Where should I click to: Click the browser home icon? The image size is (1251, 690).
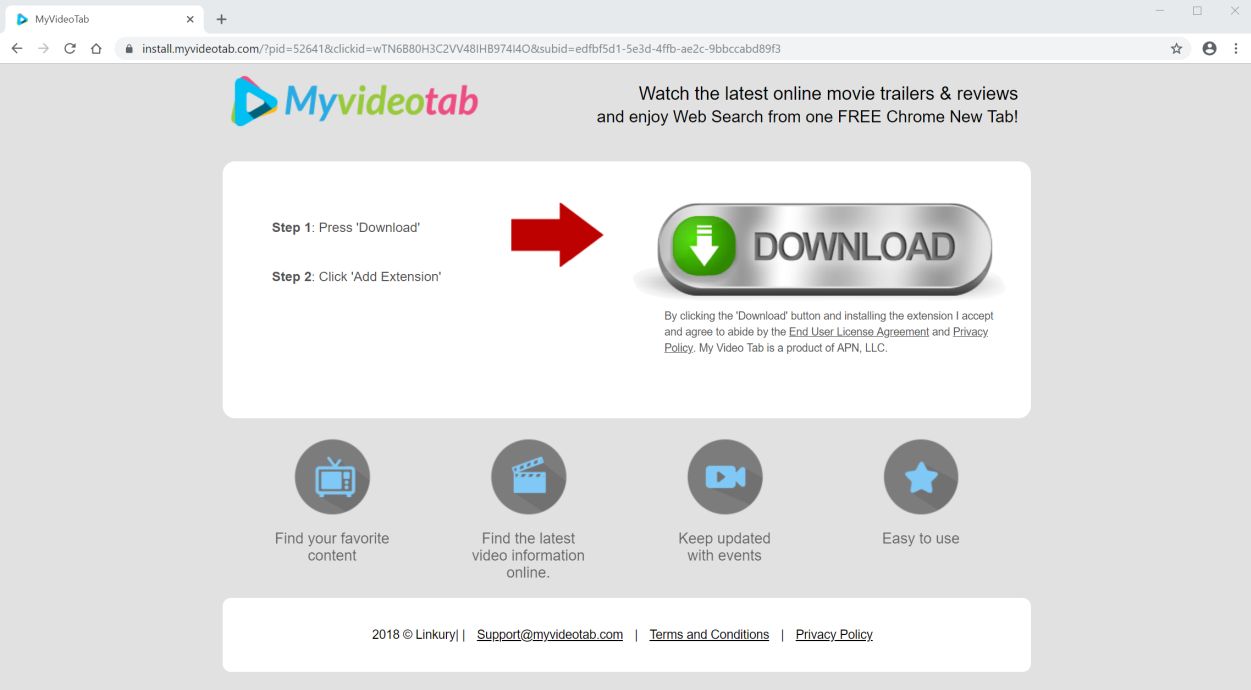(x=95, y=47)
